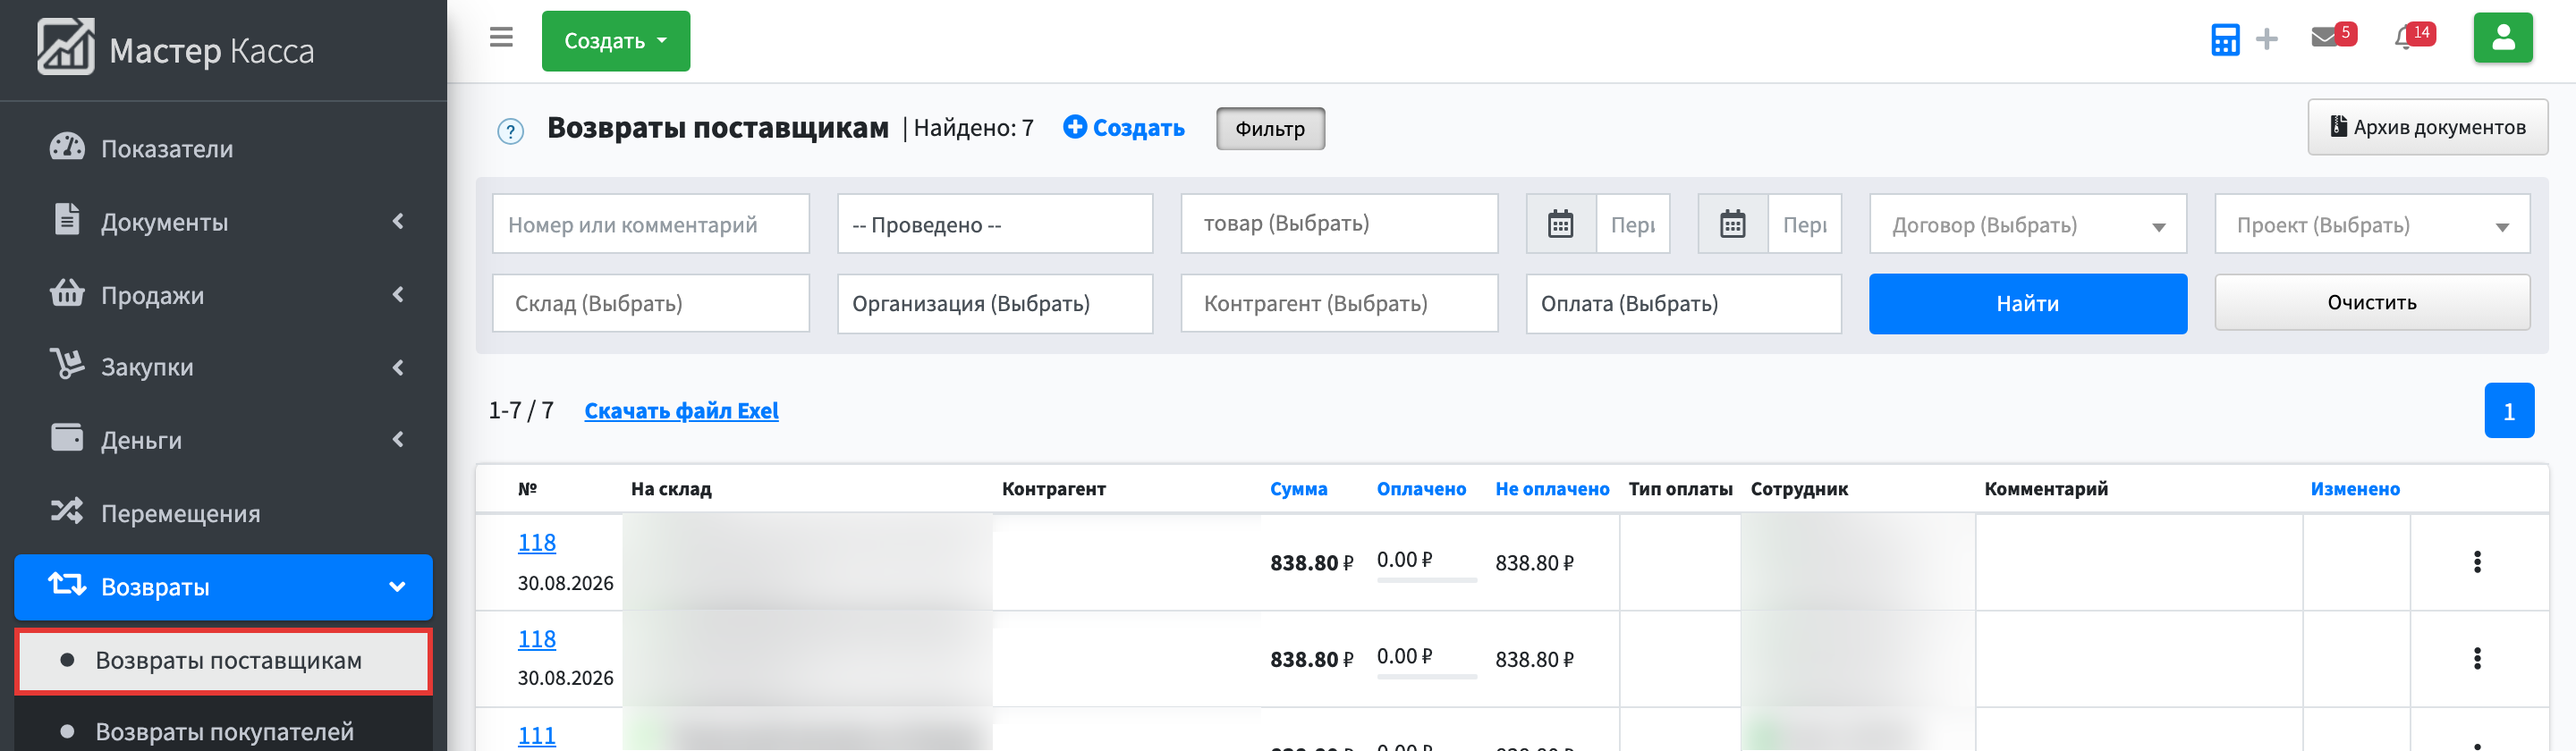Collapse Возвраты sidebar section

[x=223, y=587]
